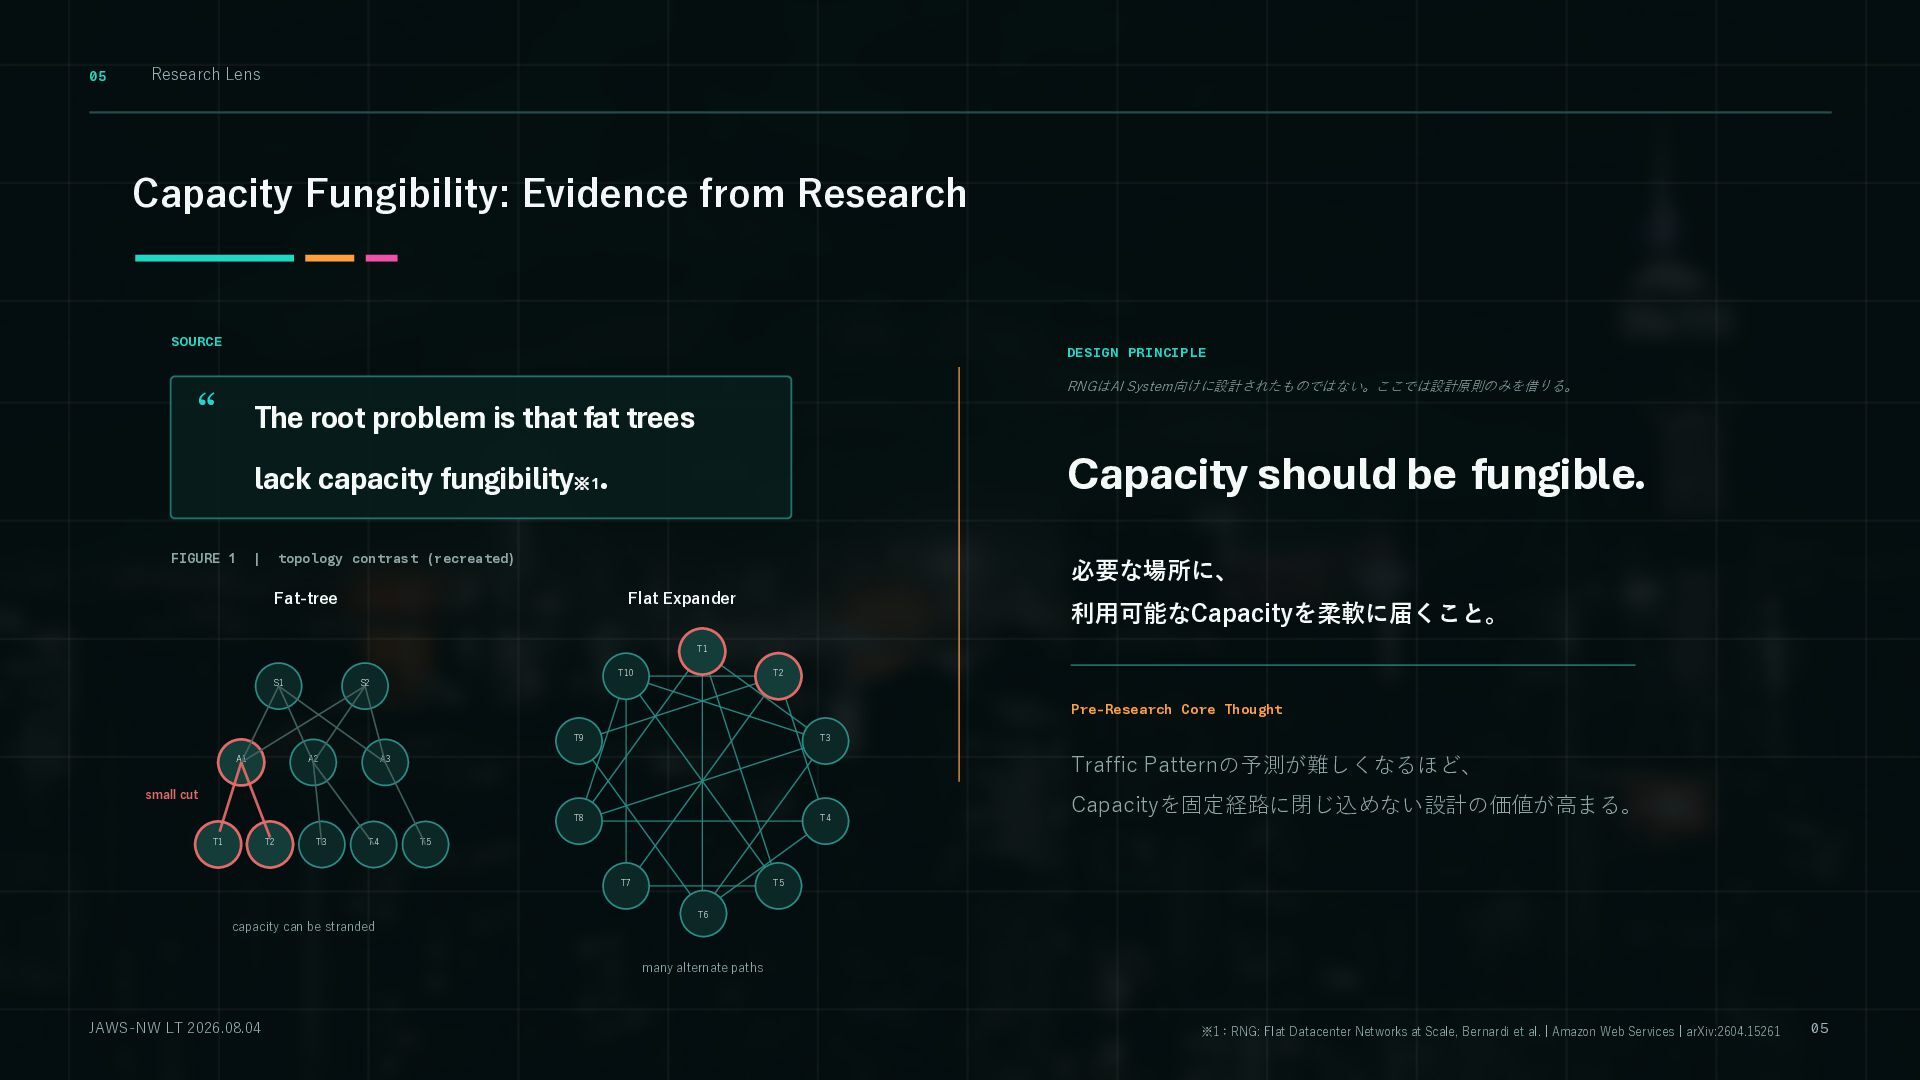
Task: Click the 'Fat-tree' diagram heading
Action: click(306, 598)
